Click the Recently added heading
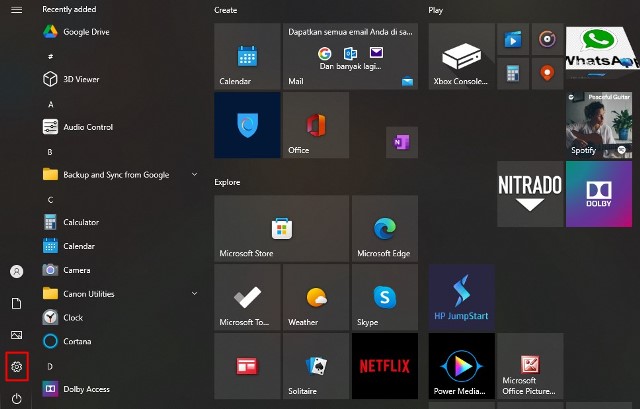 [x=69, y=9]
